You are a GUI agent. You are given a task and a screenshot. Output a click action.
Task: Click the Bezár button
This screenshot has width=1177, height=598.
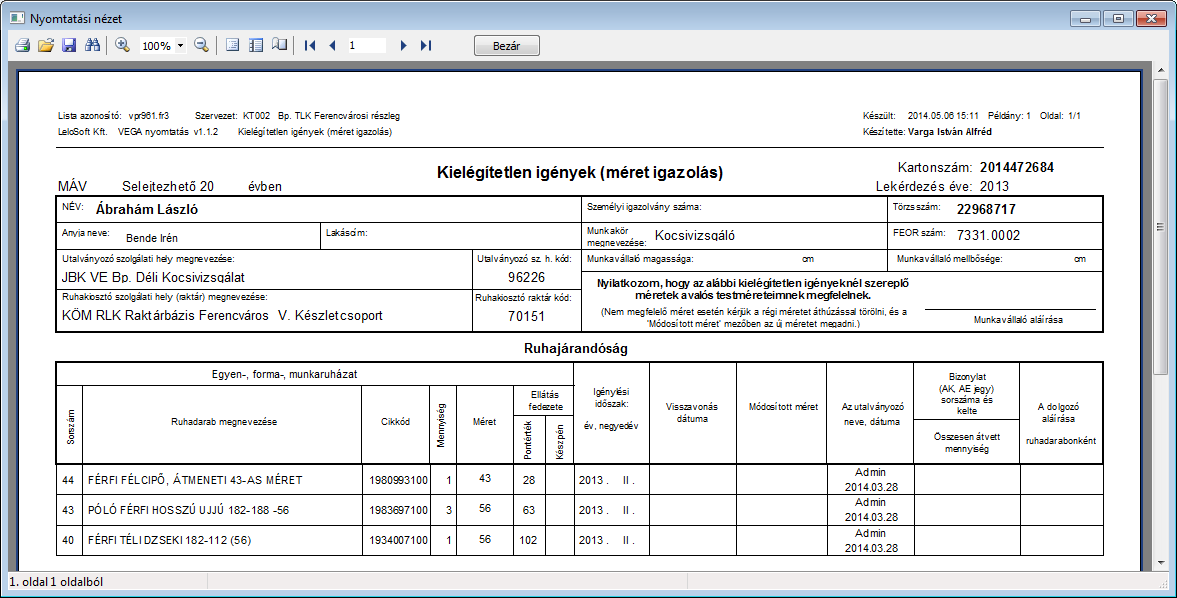507,46
